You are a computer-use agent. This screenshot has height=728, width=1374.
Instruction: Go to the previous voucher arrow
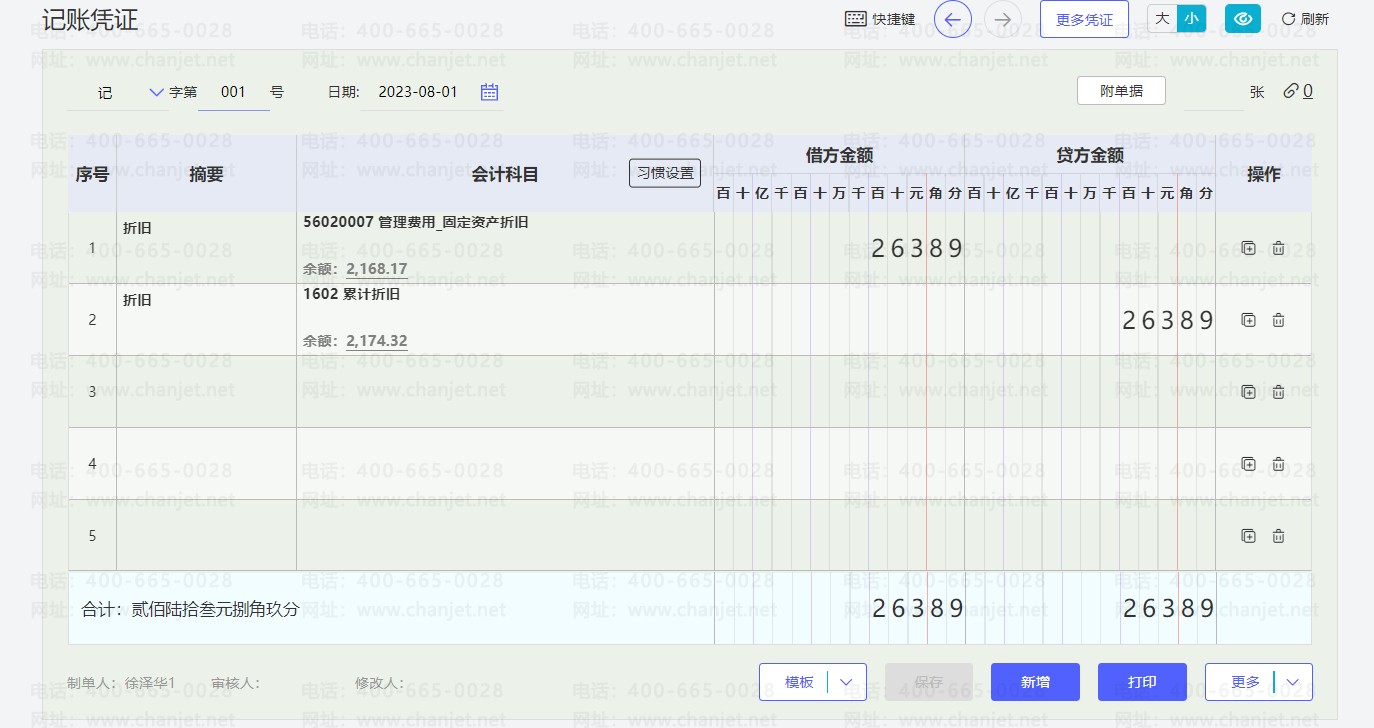point(953,19)
